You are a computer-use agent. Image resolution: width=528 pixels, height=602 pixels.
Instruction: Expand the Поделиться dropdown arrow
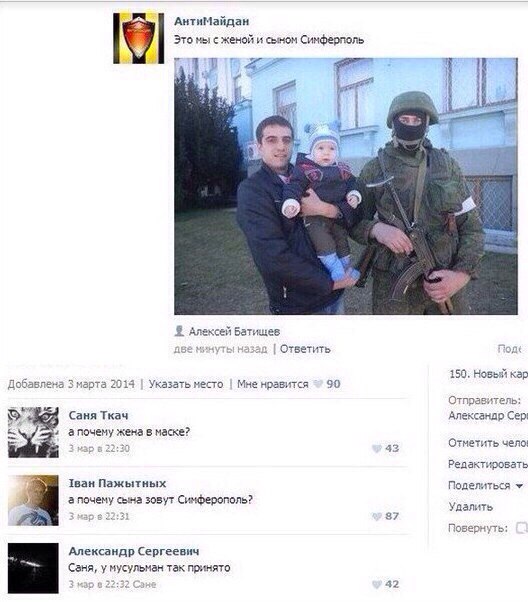click(x=519, y=486)
